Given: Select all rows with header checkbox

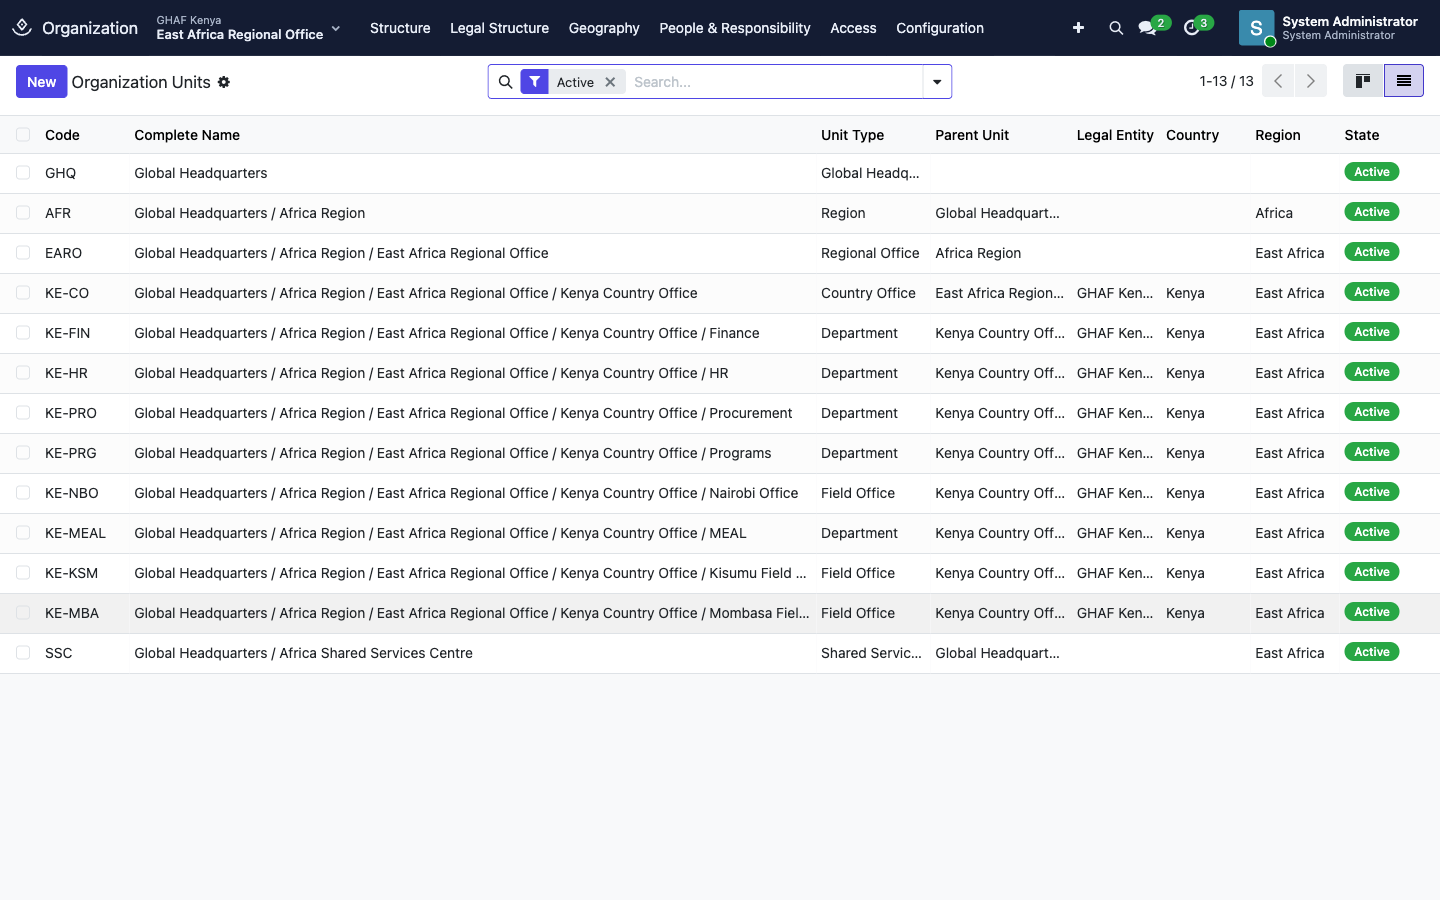Looking at the screenshot, I should click(23, 134).
